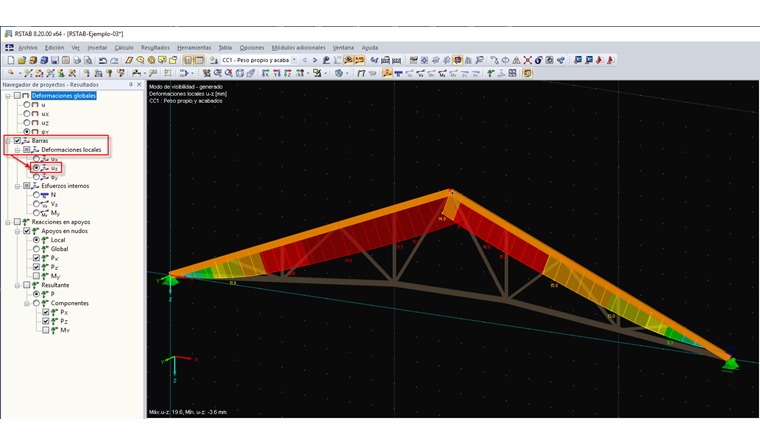Image resolution: width=760 pixels, height=446 pixels.
Task: Go to previous load case arrow
Action: 304,60
